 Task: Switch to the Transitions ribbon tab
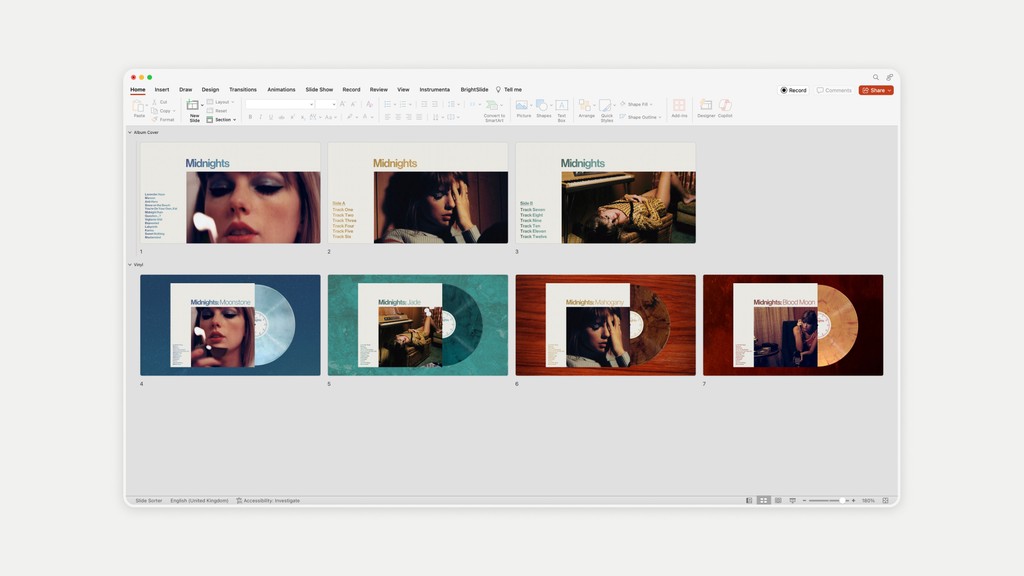(x=243, y=89)
